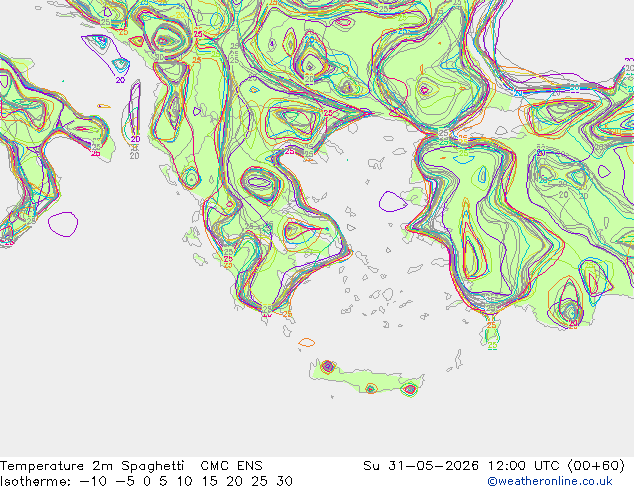The width and height of the screenshot is (634, 490).
Task: Click "30" in the Isotherme legend
Action: (x=285, y=482)
